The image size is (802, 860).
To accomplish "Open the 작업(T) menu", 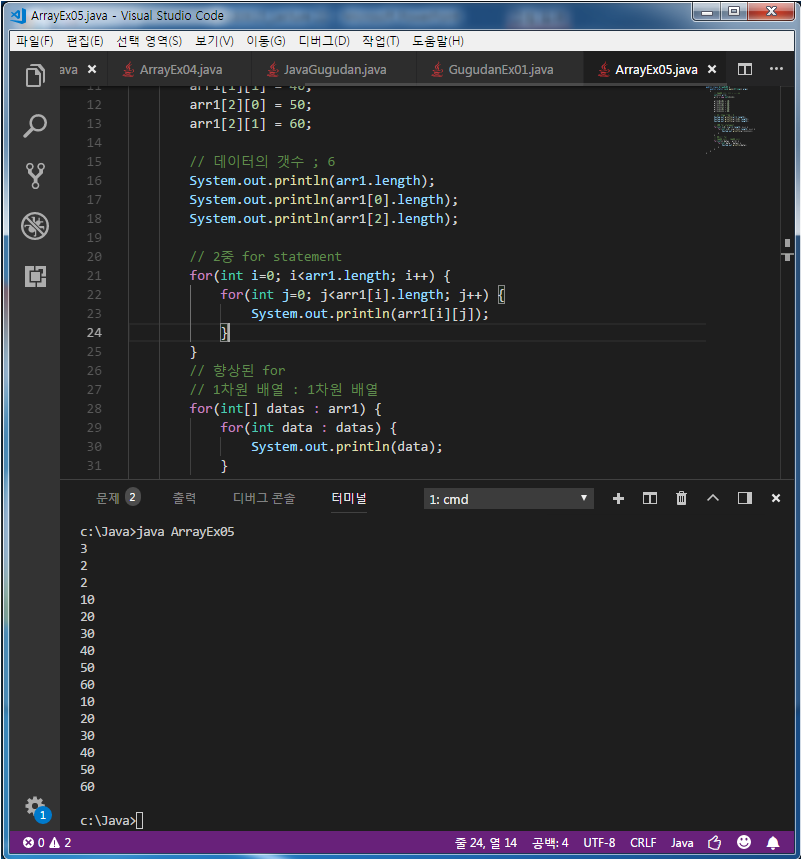I will coord(381,41).
